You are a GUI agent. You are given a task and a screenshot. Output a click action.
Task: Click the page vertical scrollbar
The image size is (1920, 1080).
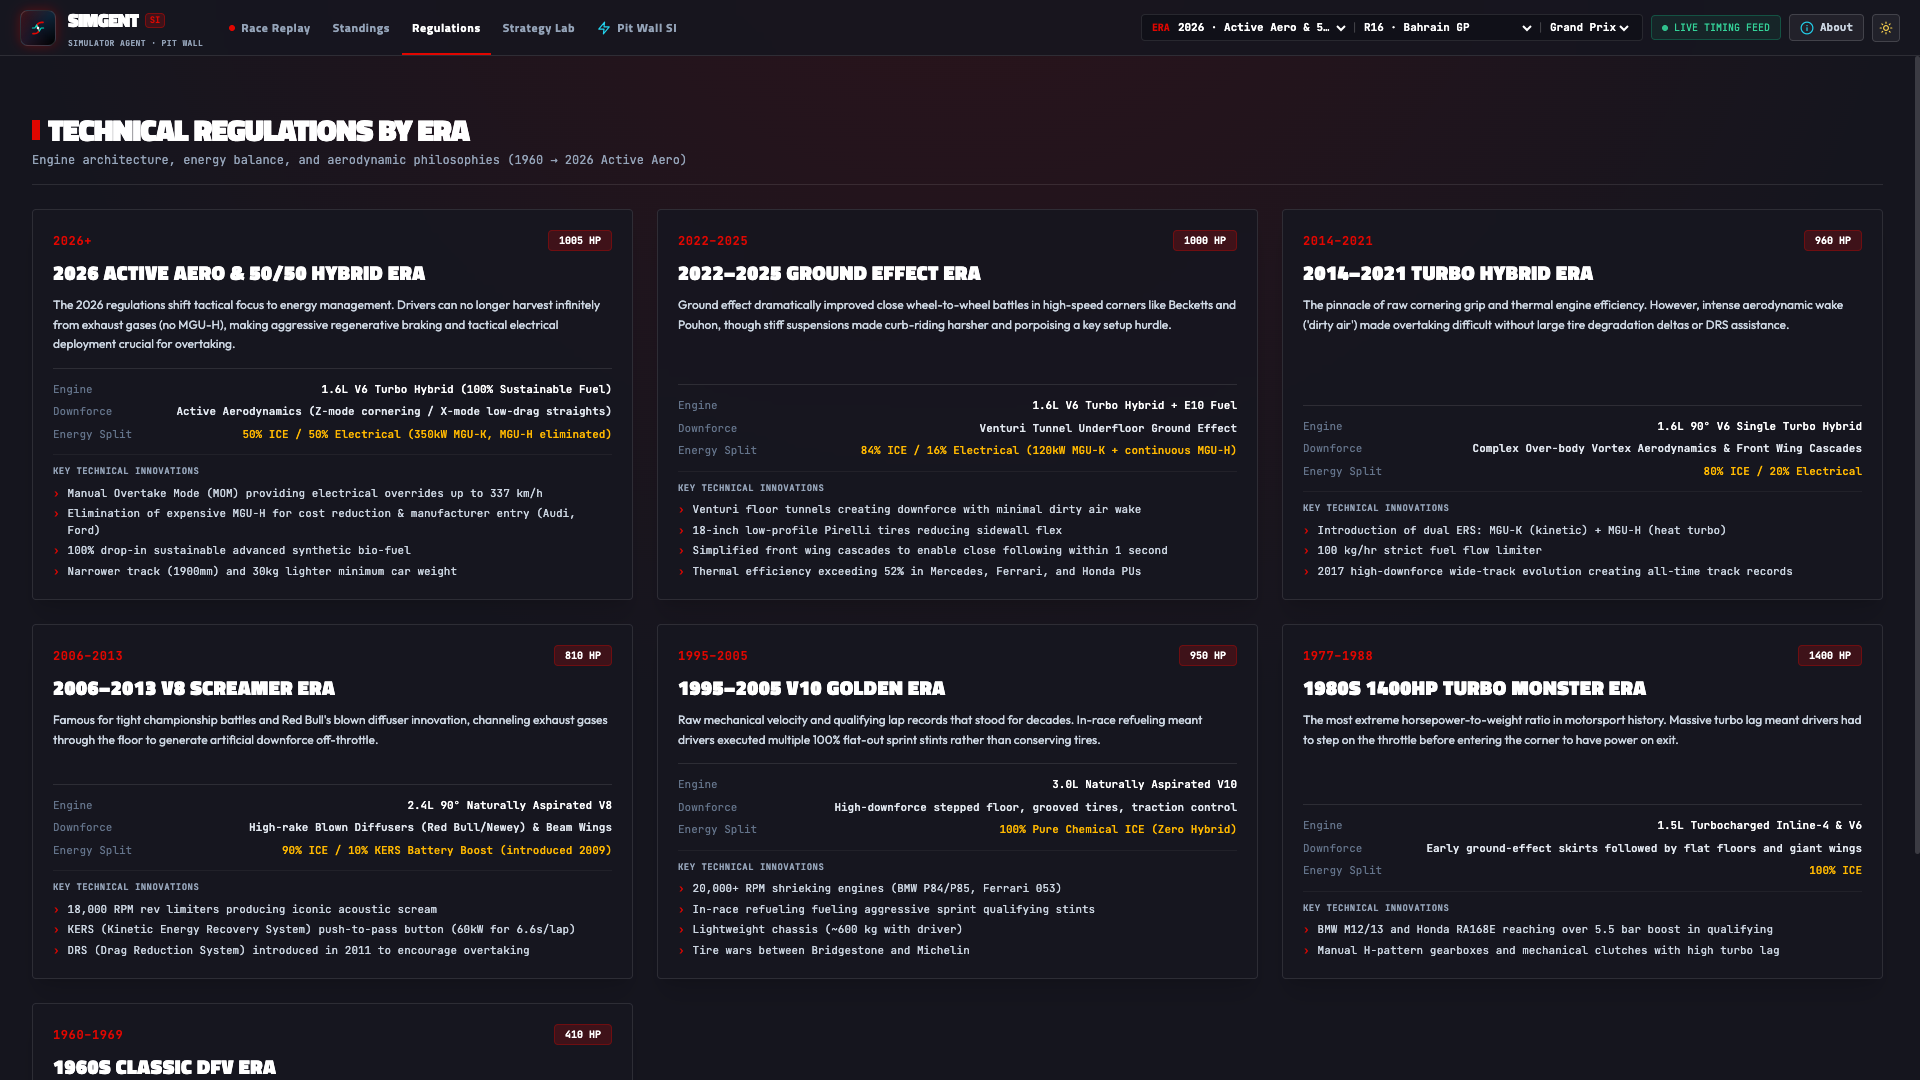point(1916,455)
